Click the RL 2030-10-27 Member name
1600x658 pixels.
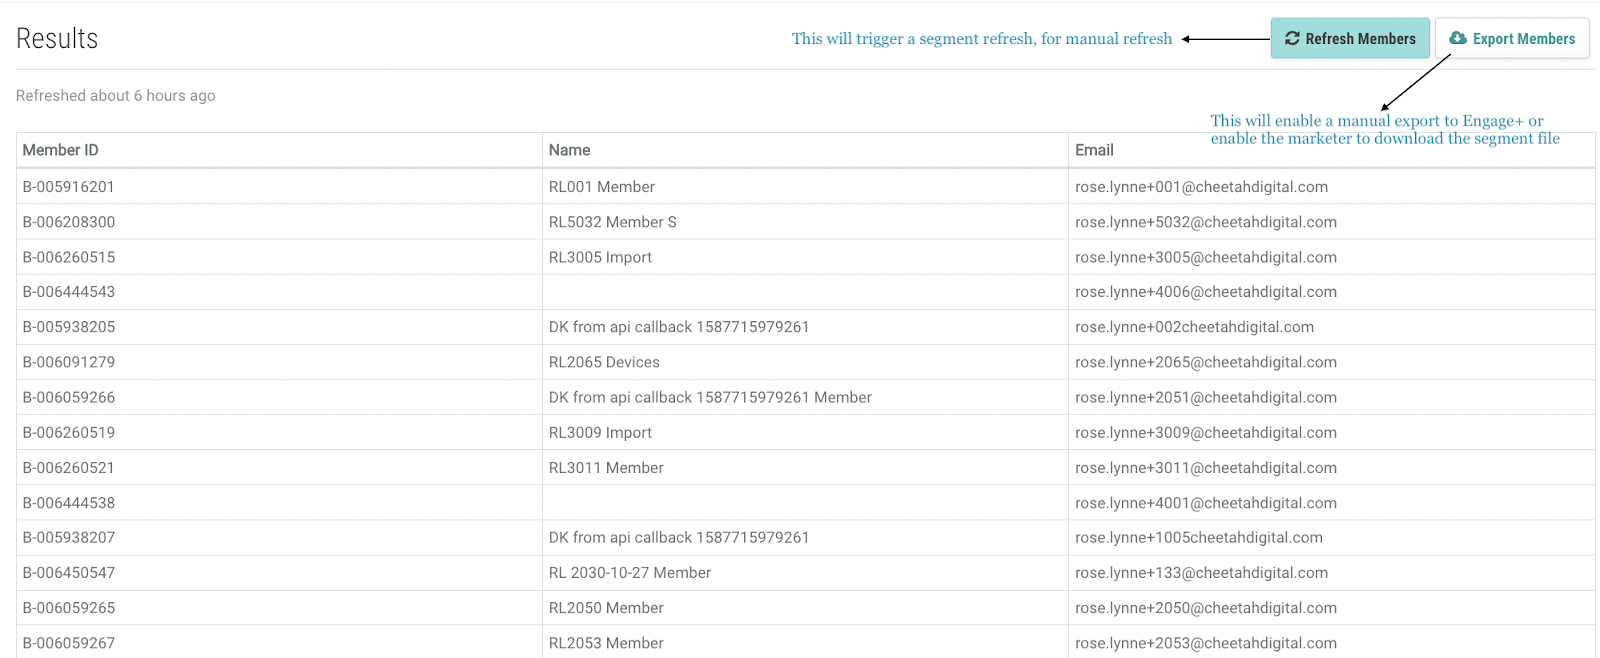coord(629,573)
